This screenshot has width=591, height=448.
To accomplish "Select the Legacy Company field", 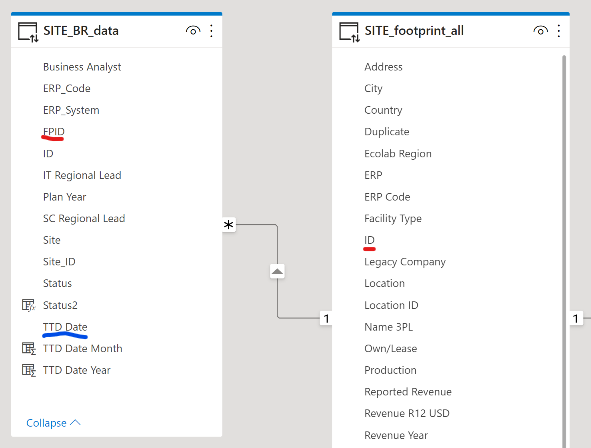I will point(405,262).
